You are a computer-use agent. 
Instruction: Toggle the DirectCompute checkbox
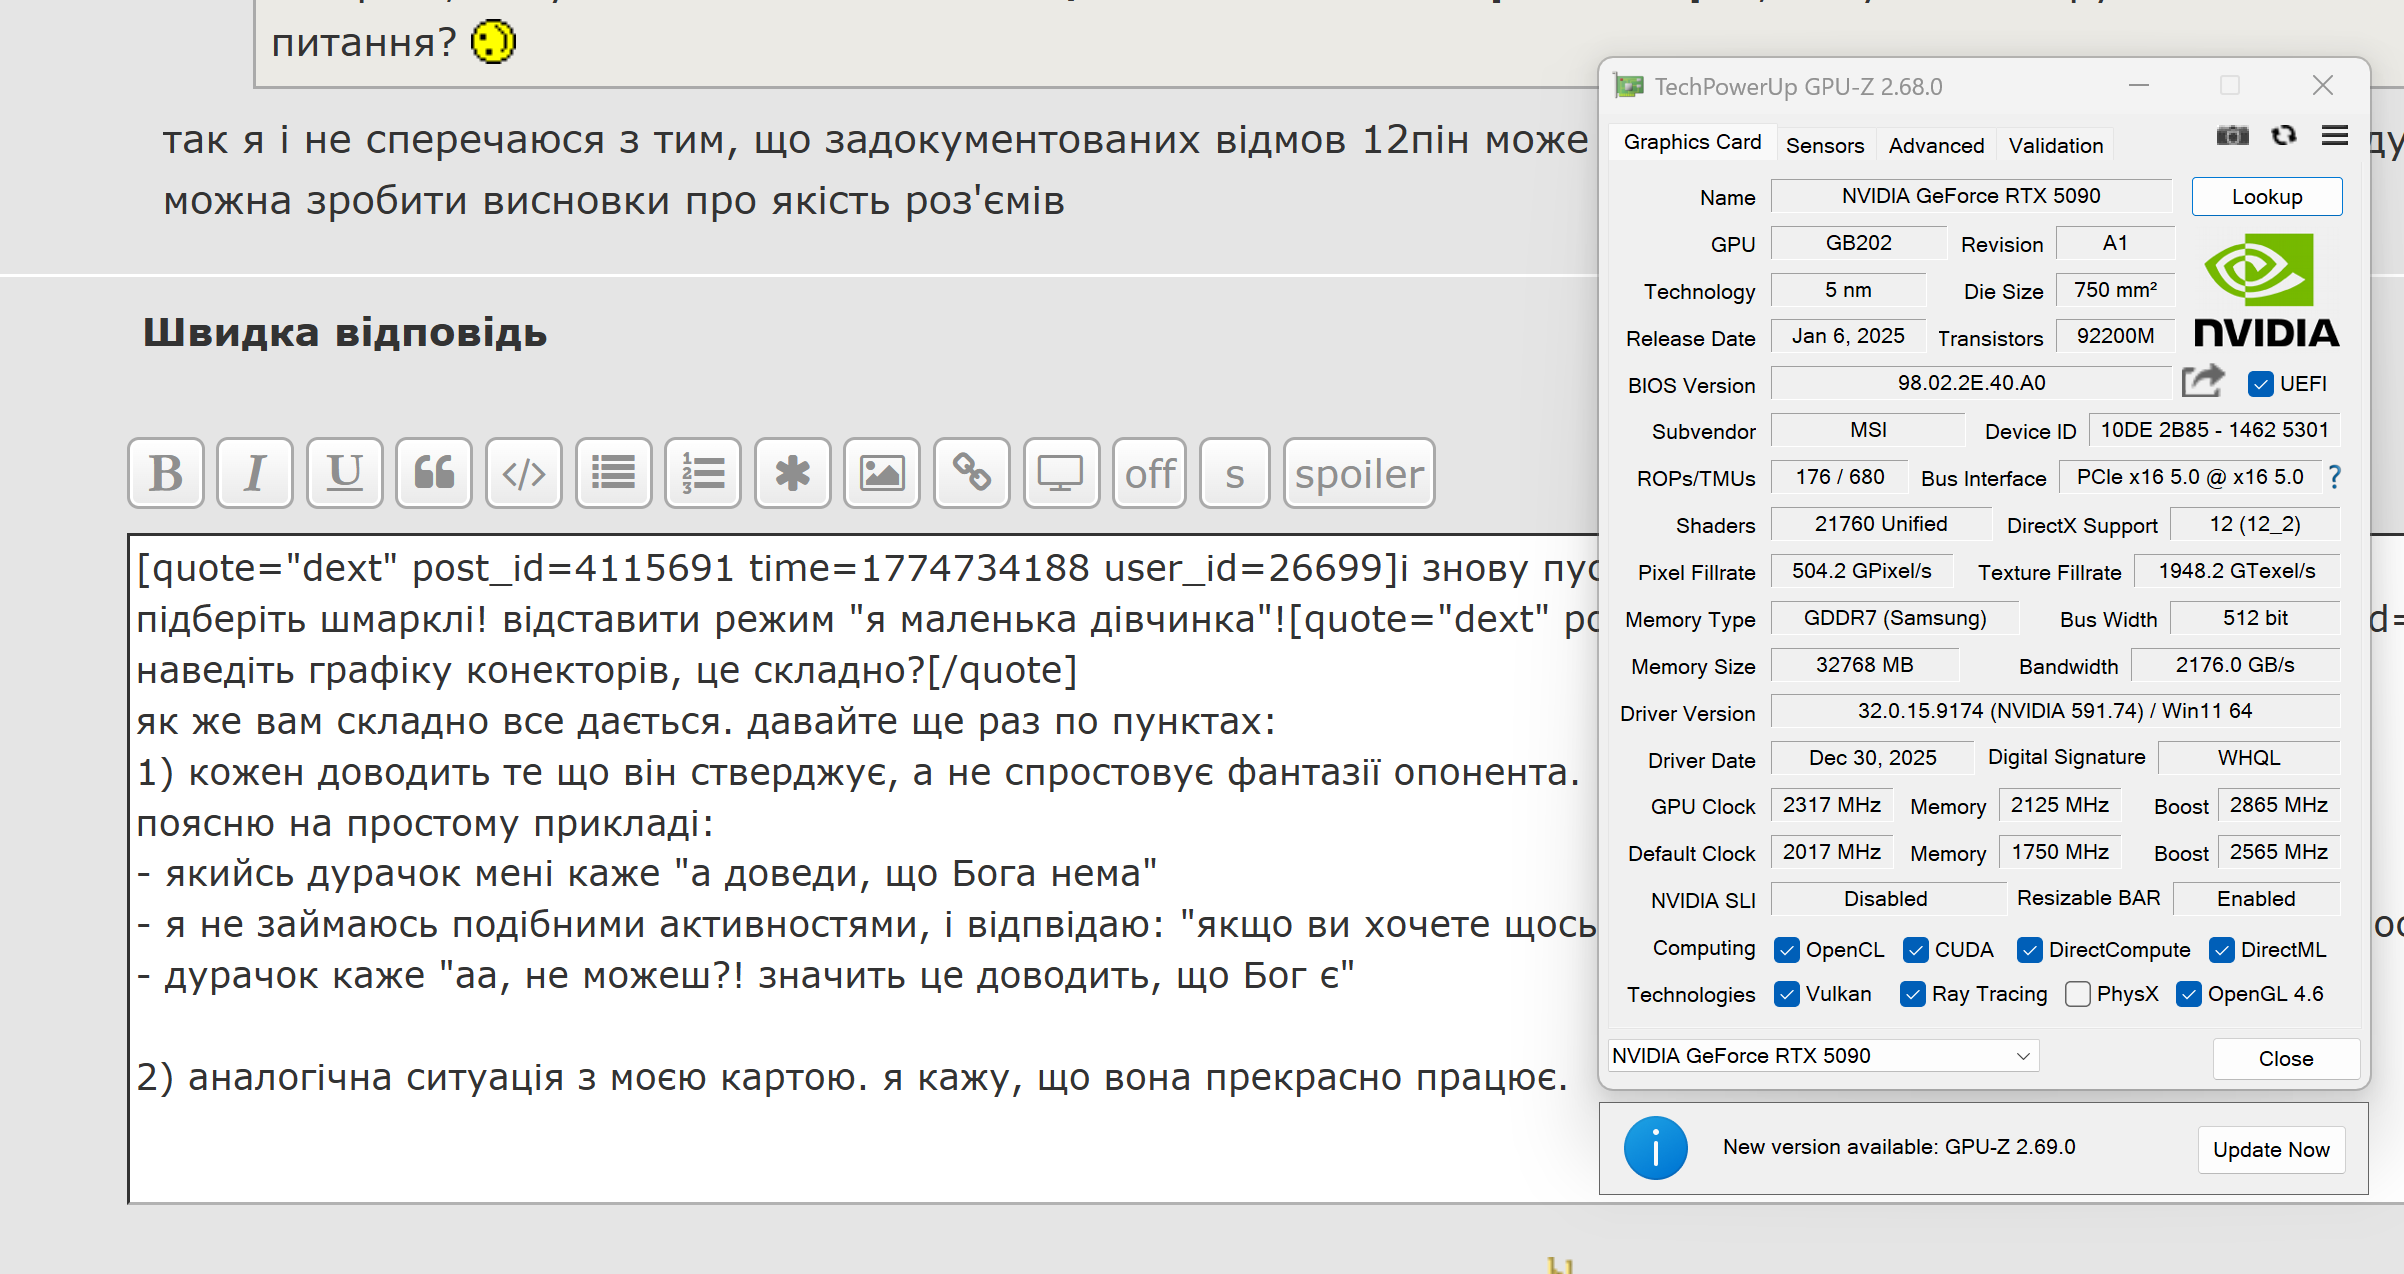click(2029, 950)
